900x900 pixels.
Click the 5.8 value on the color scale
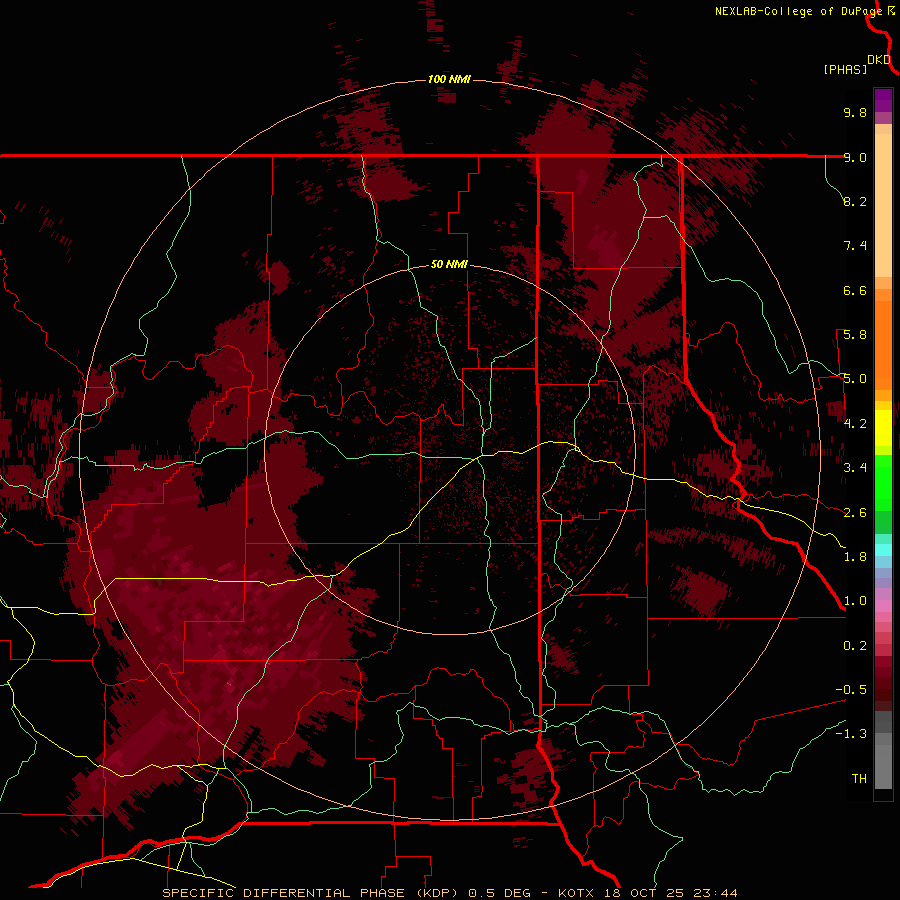pyautogui.click(x=855, y=335)
